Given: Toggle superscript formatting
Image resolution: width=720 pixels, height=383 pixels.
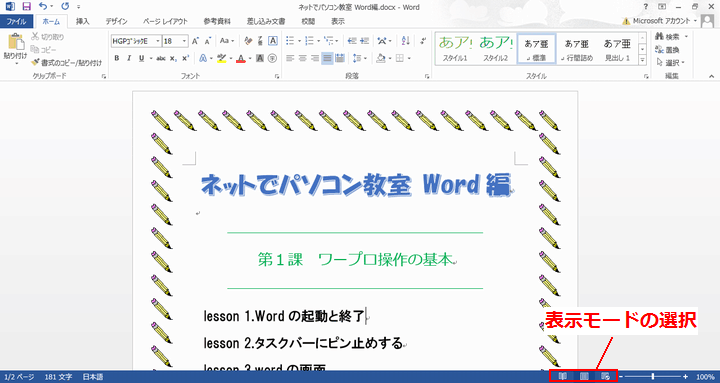Looking at the screenshot, I should pyautogui.click(x=185, y=58).
